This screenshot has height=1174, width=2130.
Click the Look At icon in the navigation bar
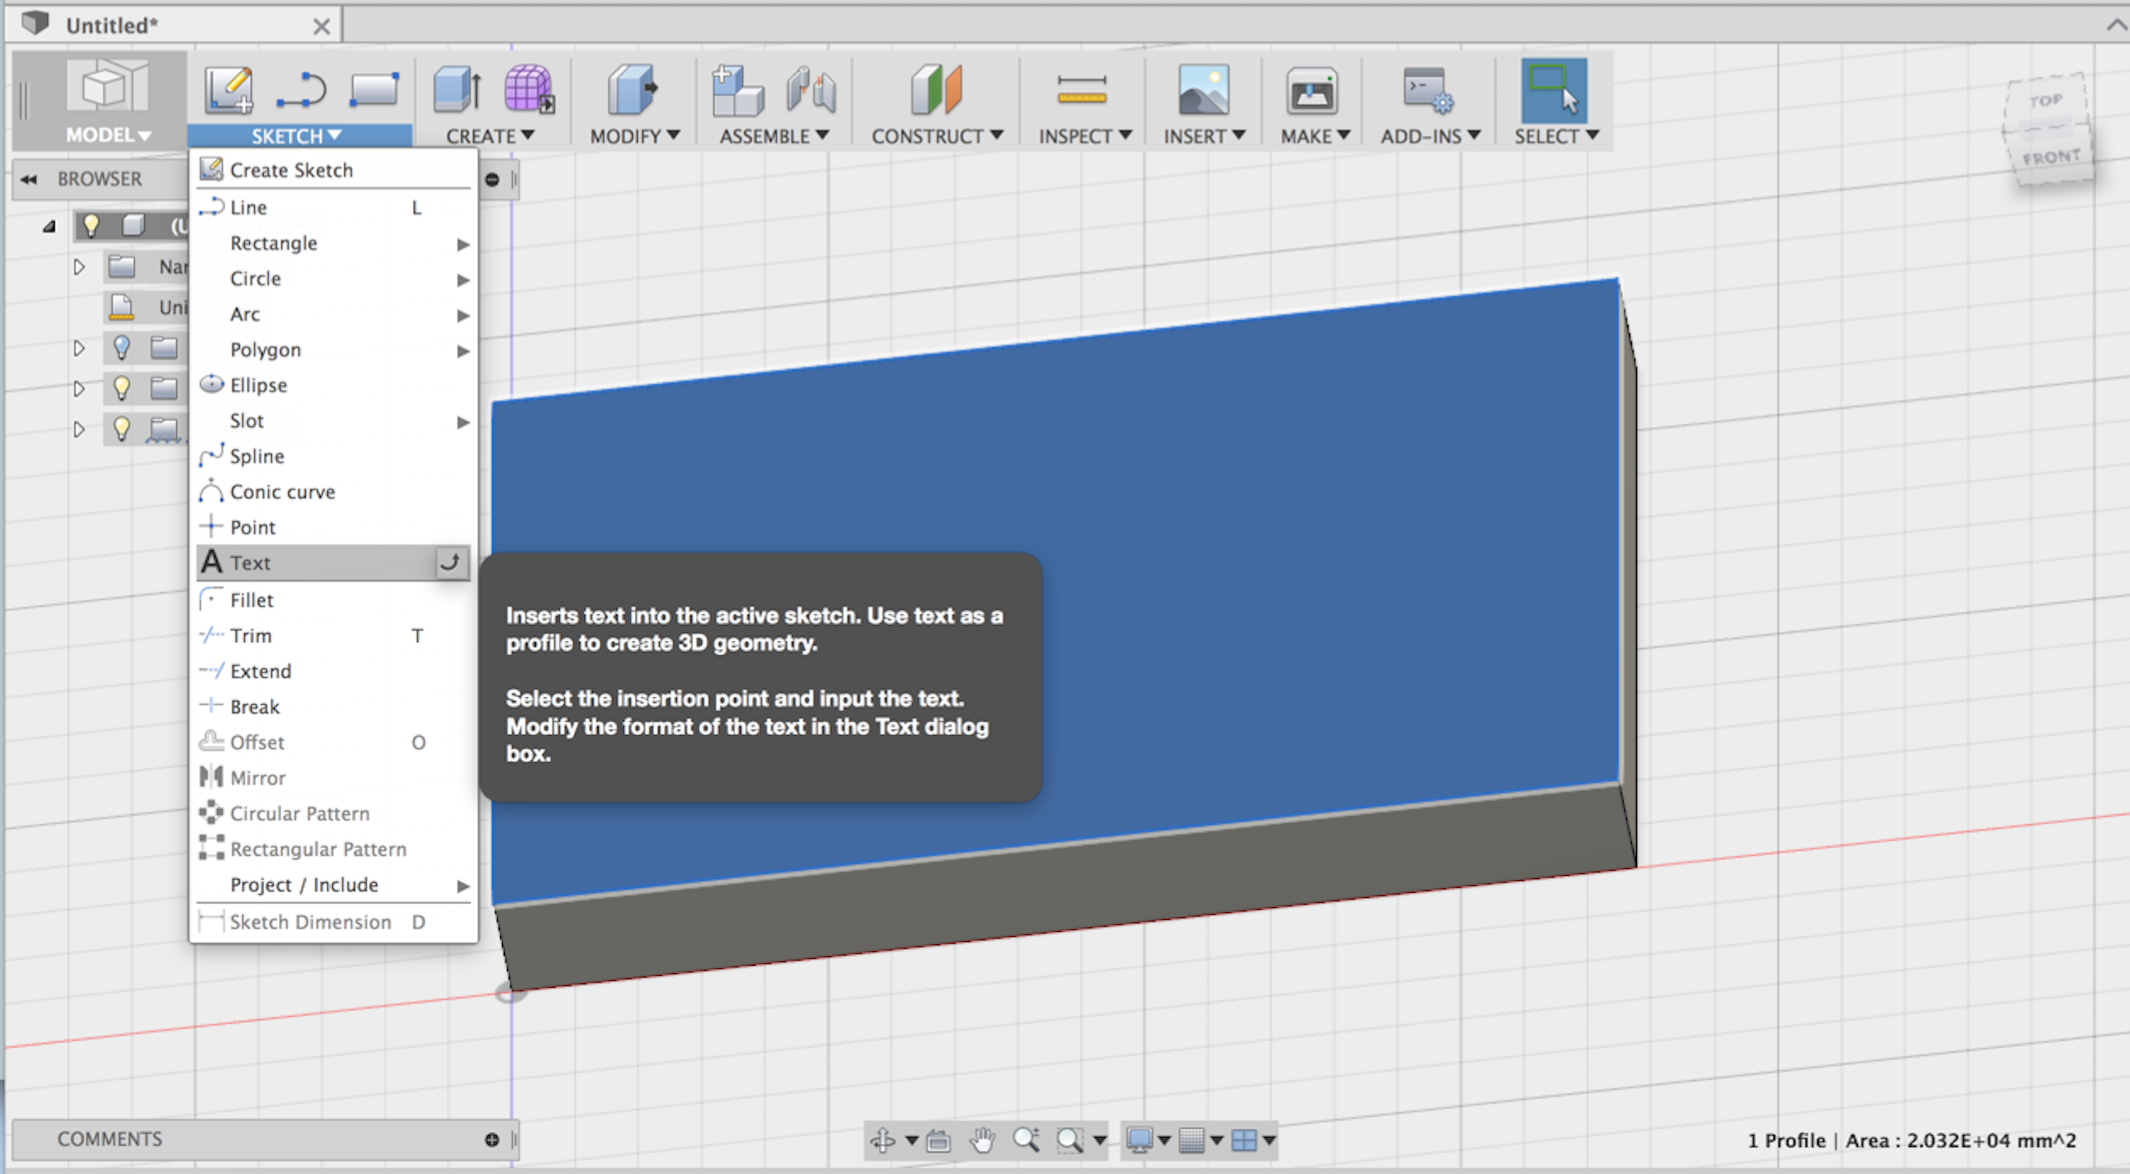pyautogui.click(x=938, y=1140)
